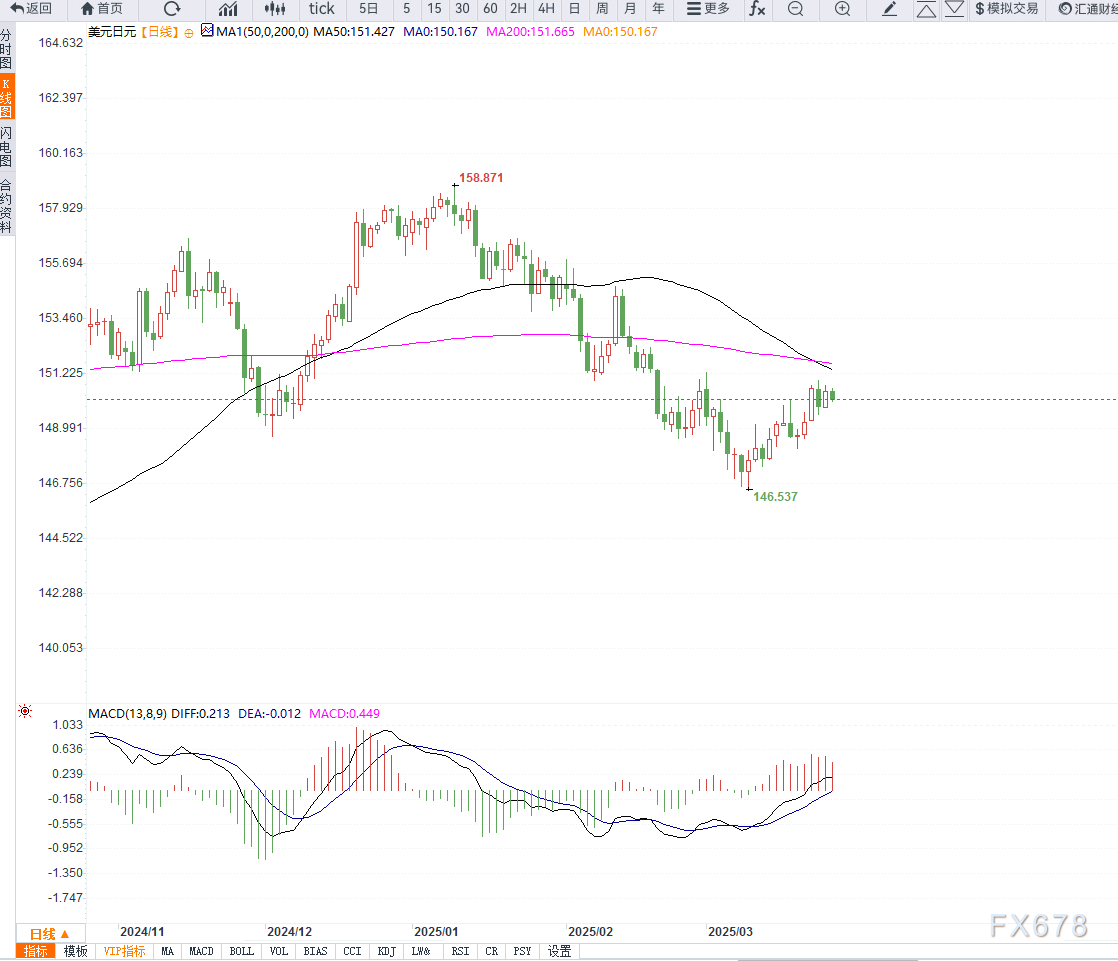
Task: Select the 月 monthly timeframe
Action: [x=630, y=9]
